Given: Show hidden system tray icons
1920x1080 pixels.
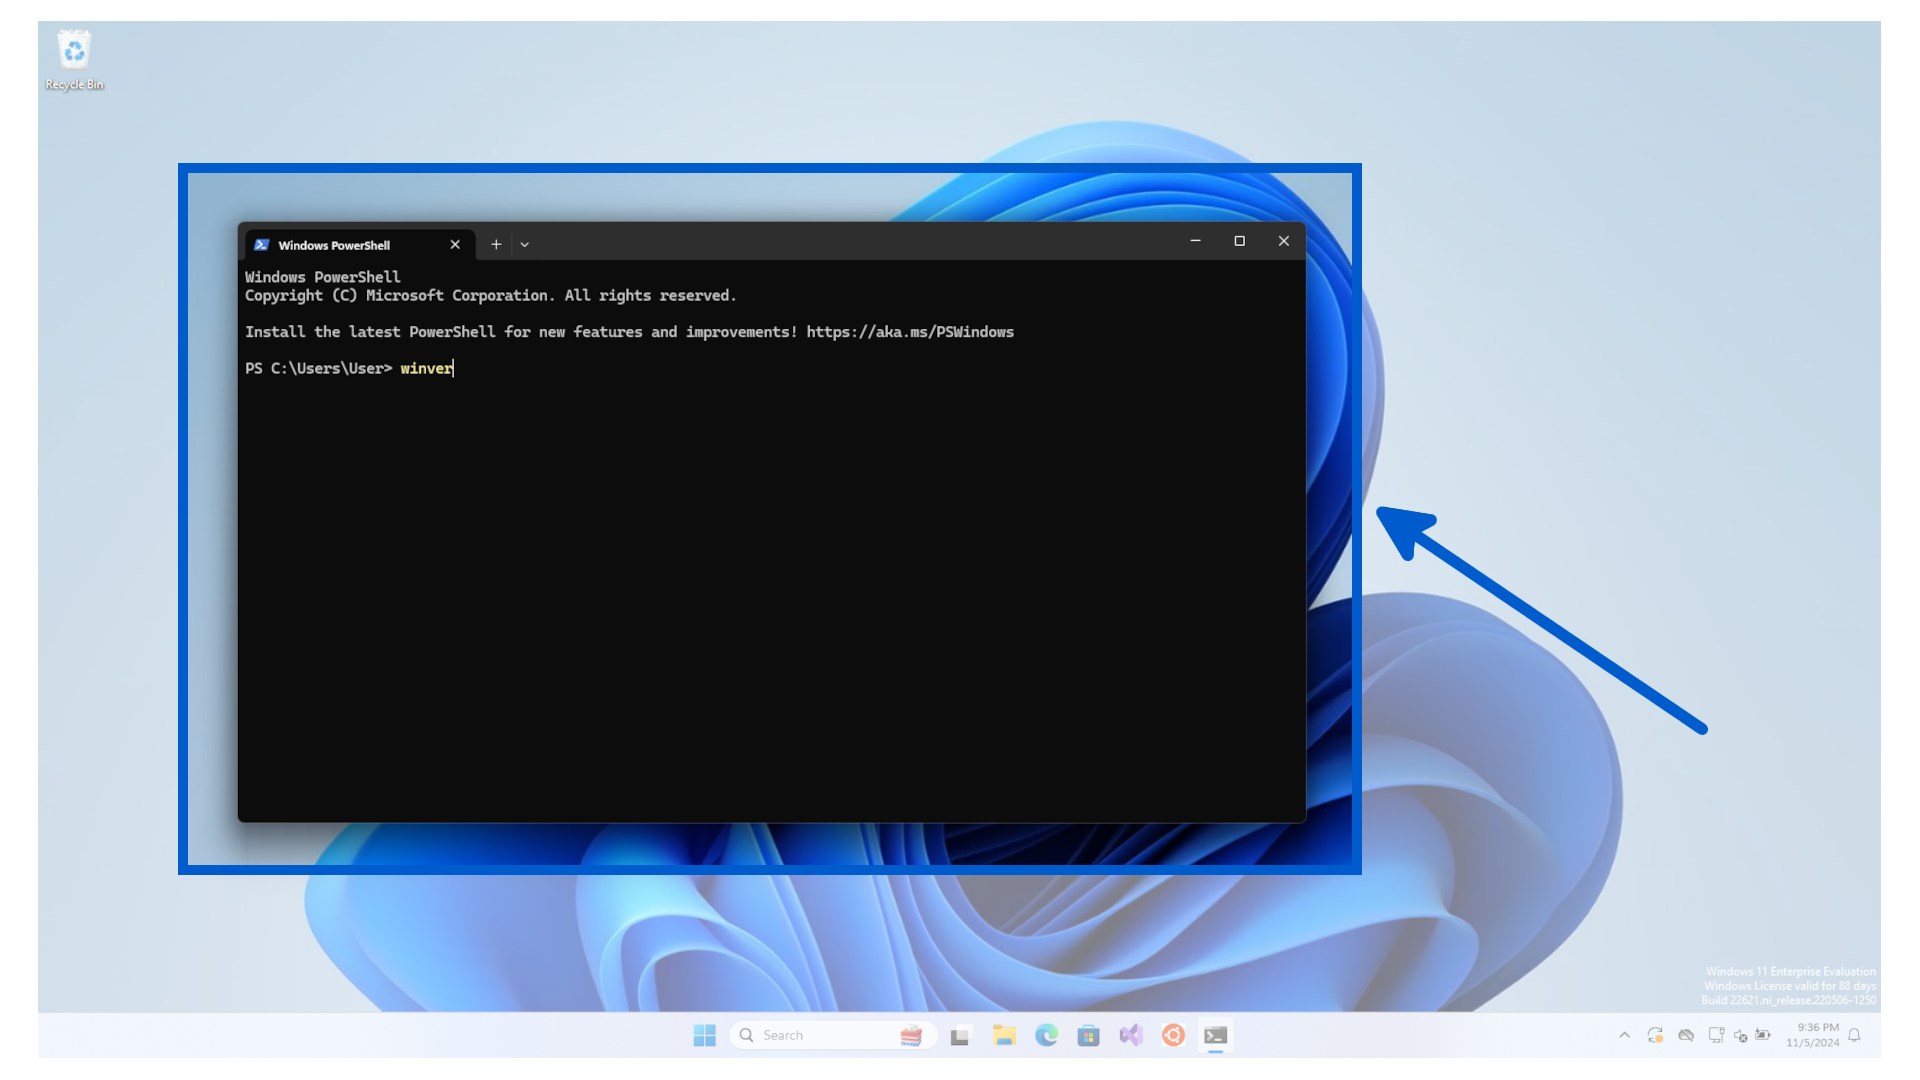Looking at the screenshot, I should tap(1624, 1035).
